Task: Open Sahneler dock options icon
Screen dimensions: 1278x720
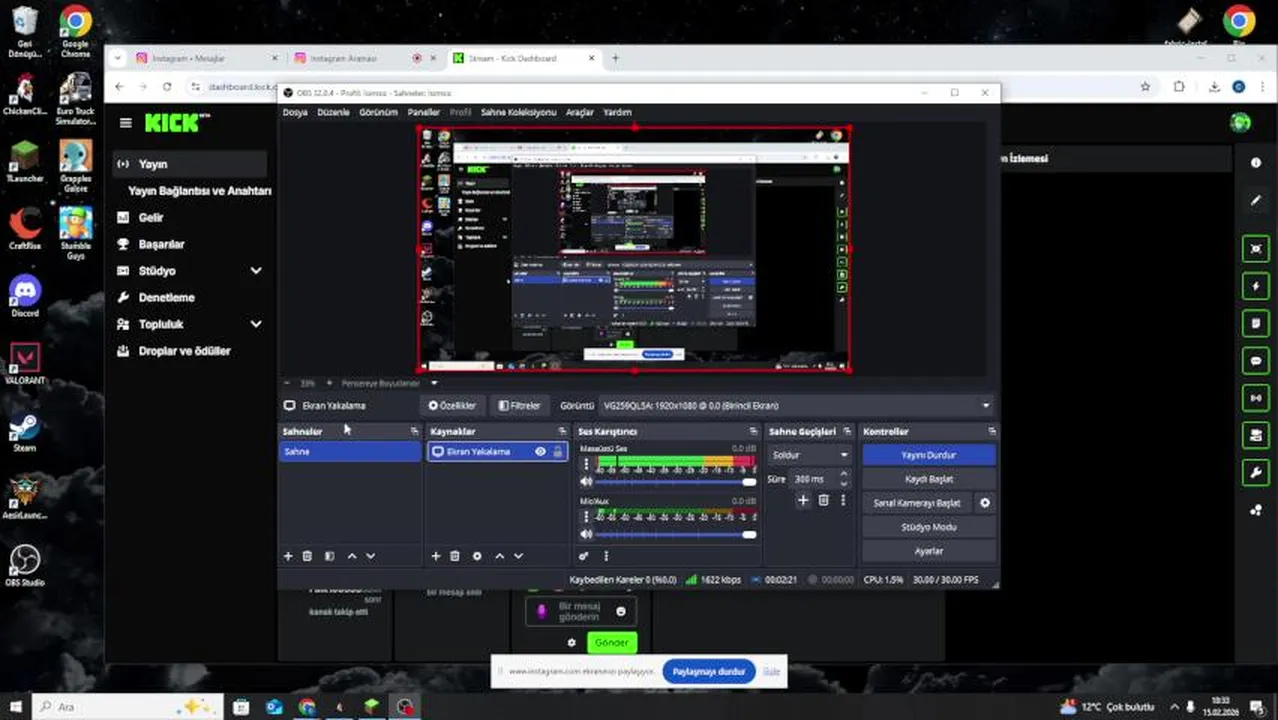Action: [414, 431]
